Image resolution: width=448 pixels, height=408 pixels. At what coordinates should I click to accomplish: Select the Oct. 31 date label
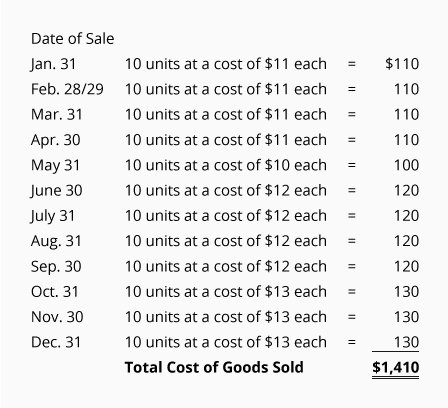pos(55,292)
